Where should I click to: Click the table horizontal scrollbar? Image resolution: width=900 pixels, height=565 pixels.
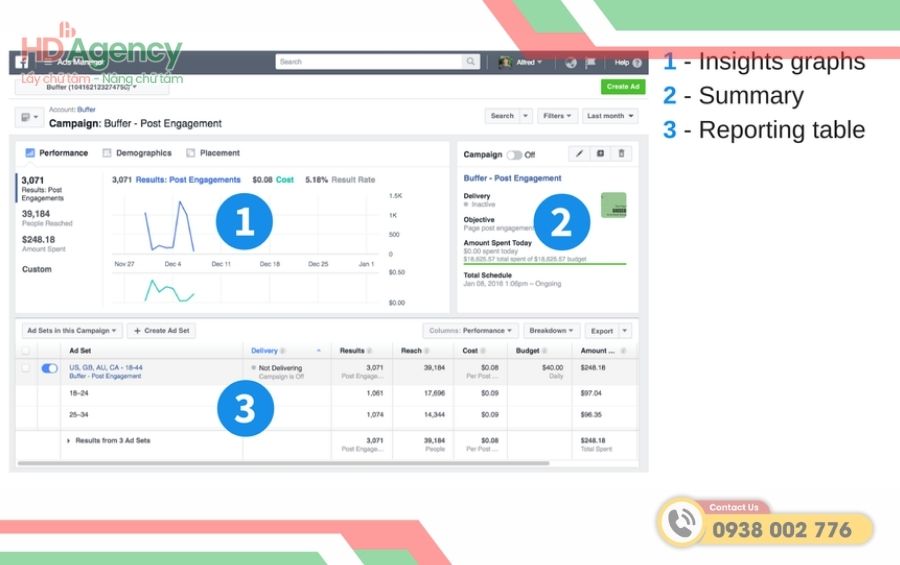tap(284, 463)
